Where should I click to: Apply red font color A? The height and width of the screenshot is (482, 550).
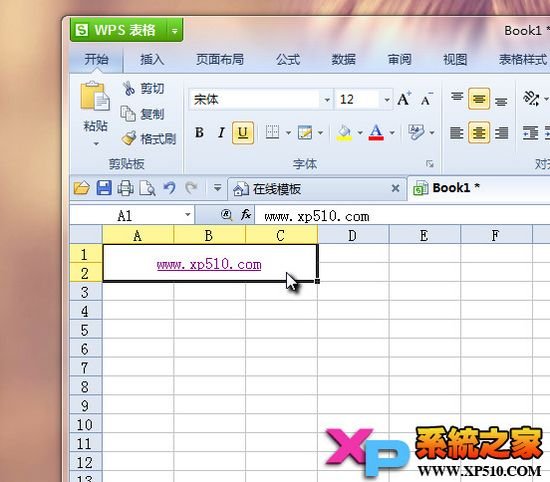pyautogui.click(x=376, y=133)
